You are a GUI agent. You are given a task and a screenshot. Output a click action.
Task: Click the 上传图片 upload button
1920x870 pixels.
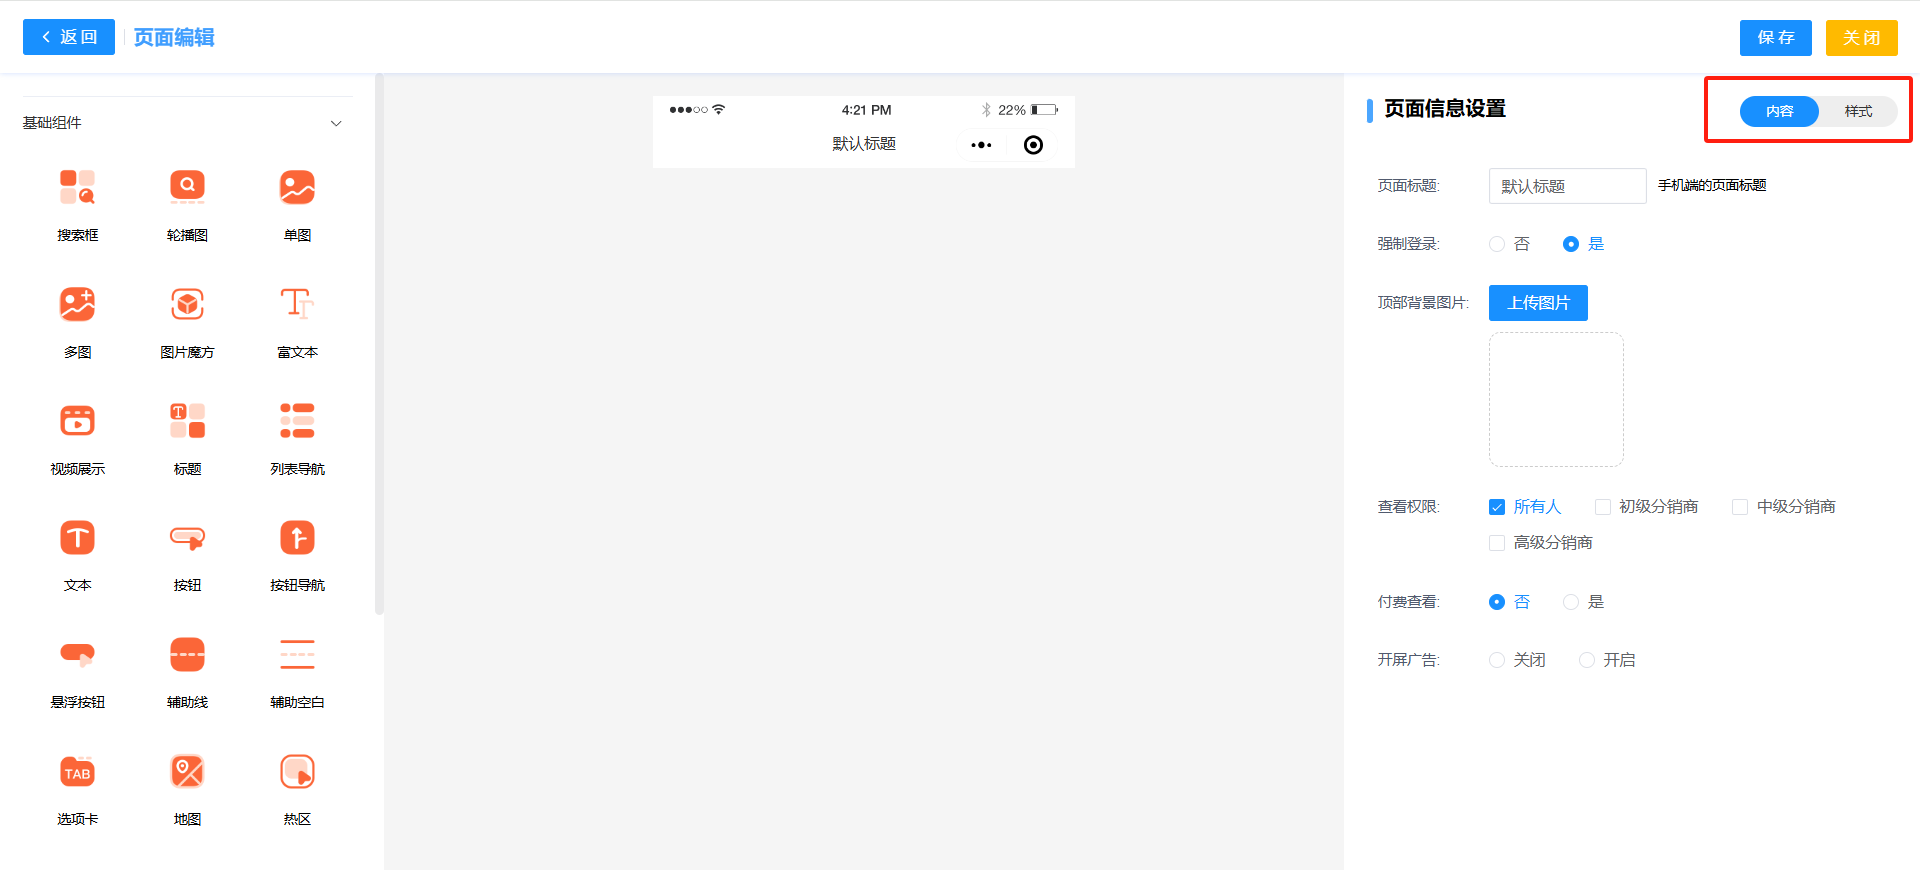click(x=1538, y=303)
